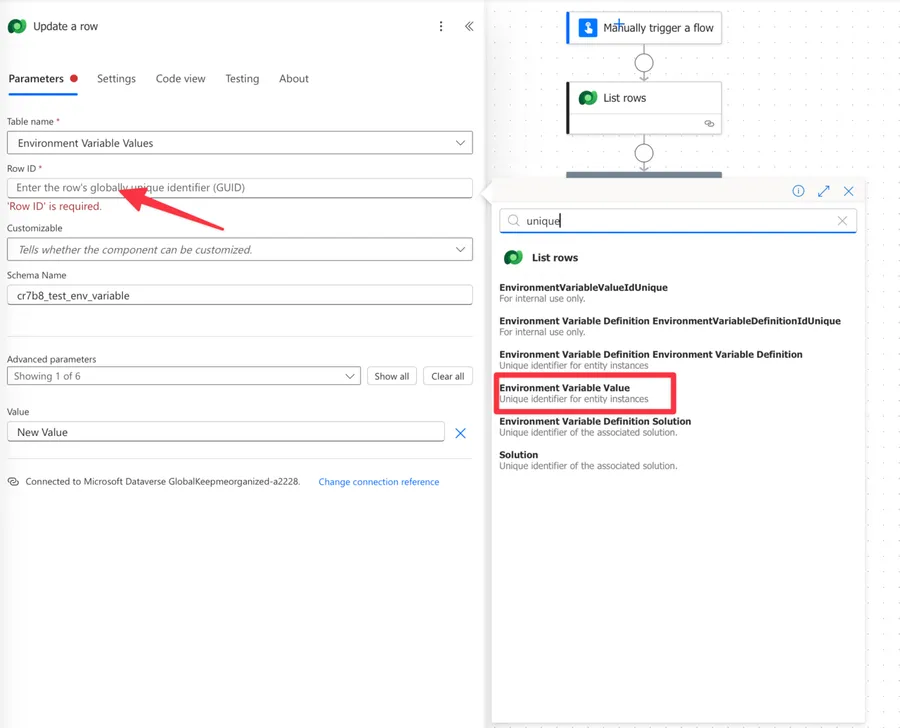Clear the search text with X icon
The image size is (900, 728).
842,221
